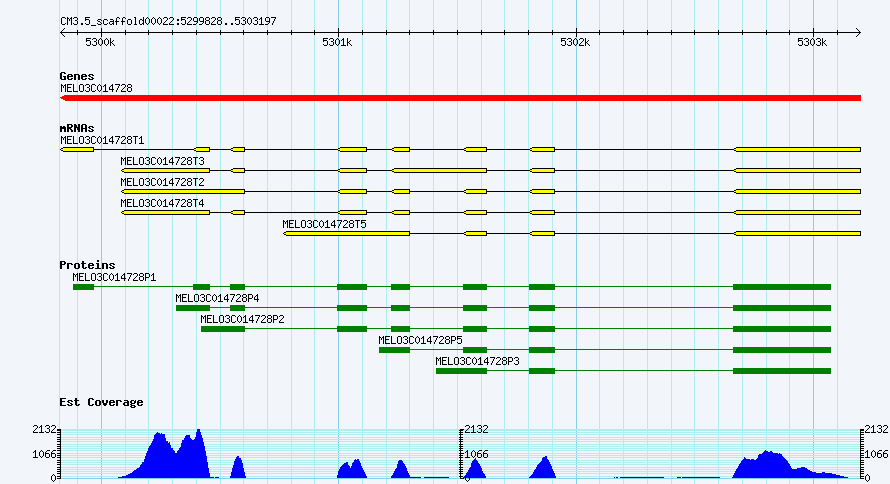Click the 5302k ruler tick label
Screen dimensions: 890x484
[x=575, y=42]
